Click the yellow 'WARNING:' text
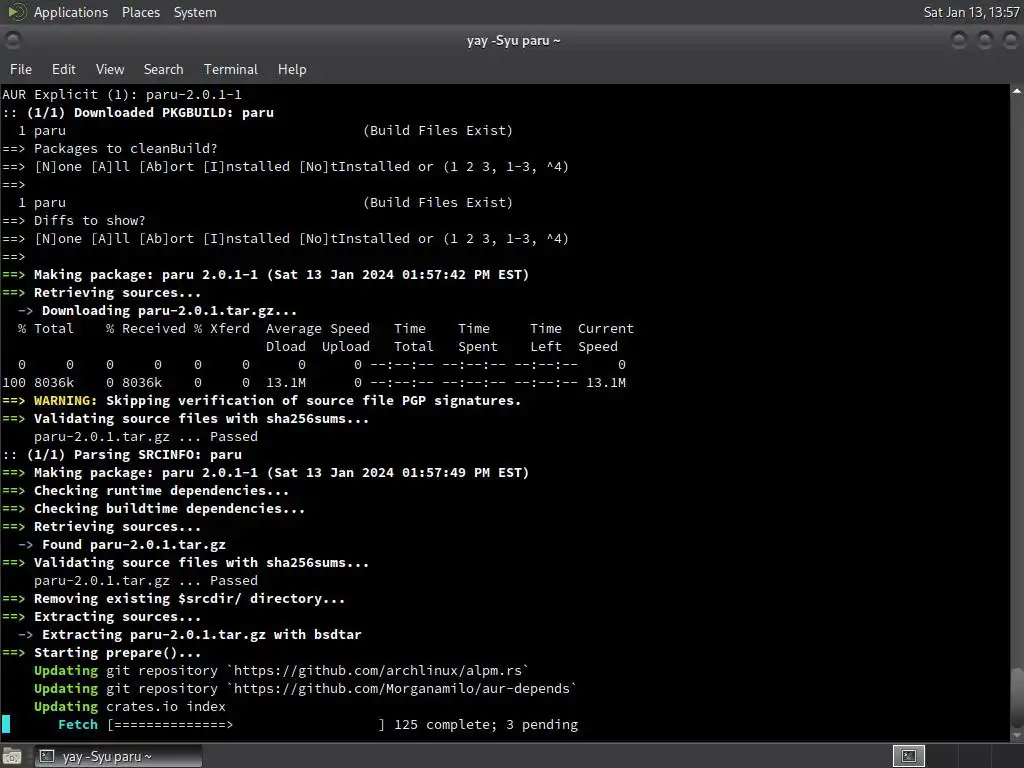Viewport: 1024px width, 768px height. [65, 400]
